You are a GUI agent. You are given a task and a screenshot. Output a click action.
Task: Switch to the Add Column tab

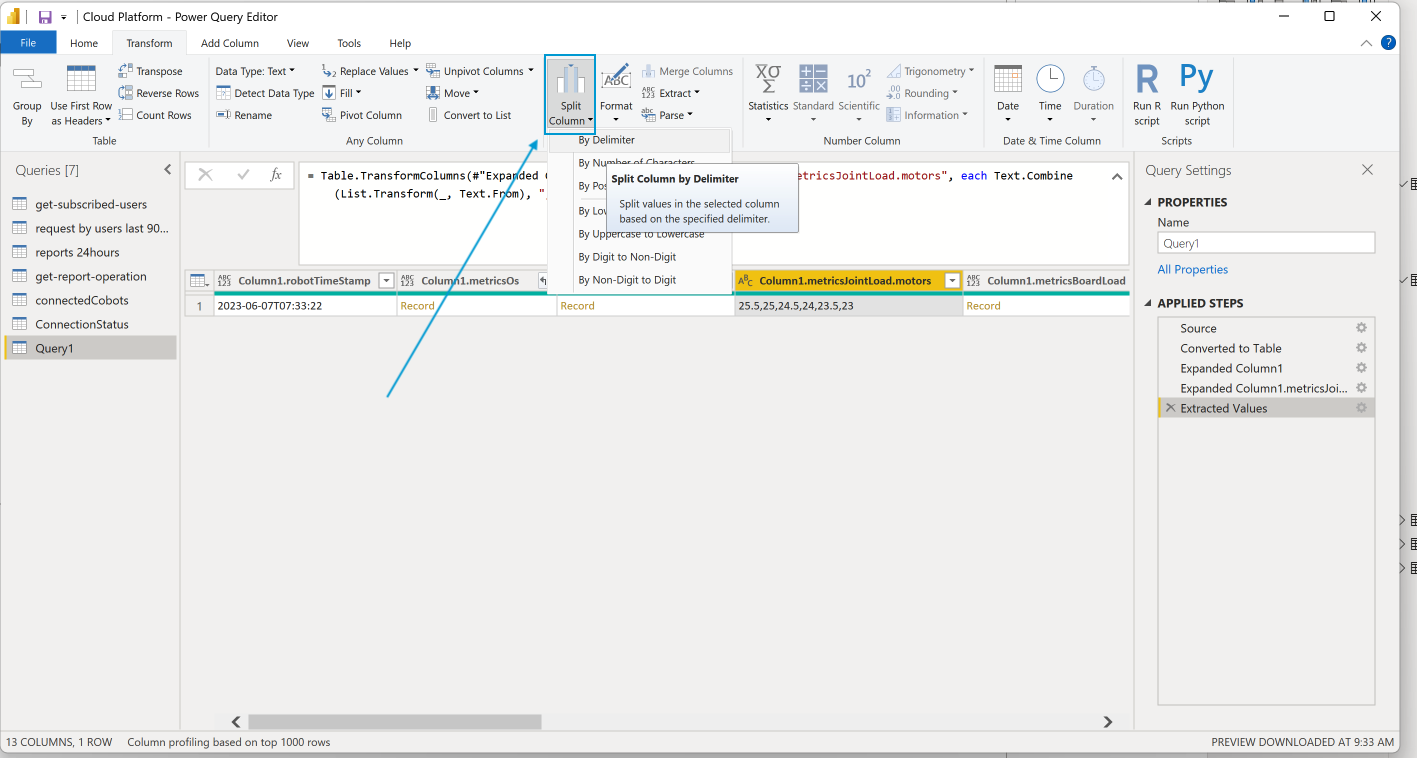click(230, 43)
